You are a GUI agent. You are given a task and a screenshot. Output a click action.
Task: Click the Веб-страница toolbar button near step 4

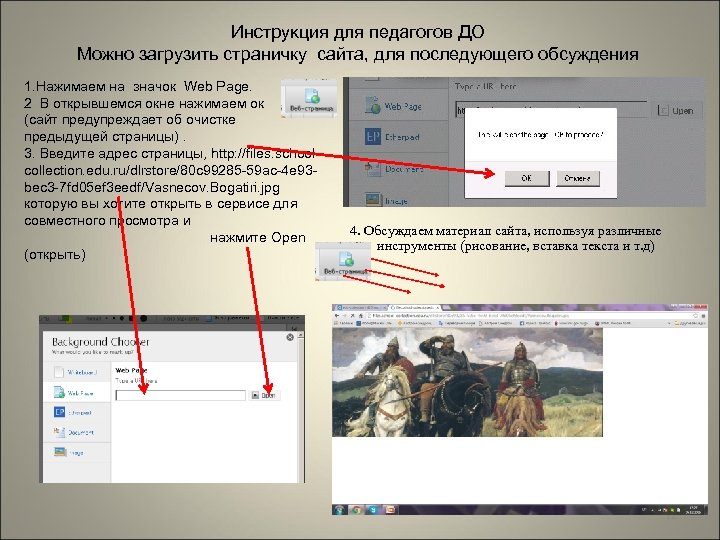(x=344, y=263)
